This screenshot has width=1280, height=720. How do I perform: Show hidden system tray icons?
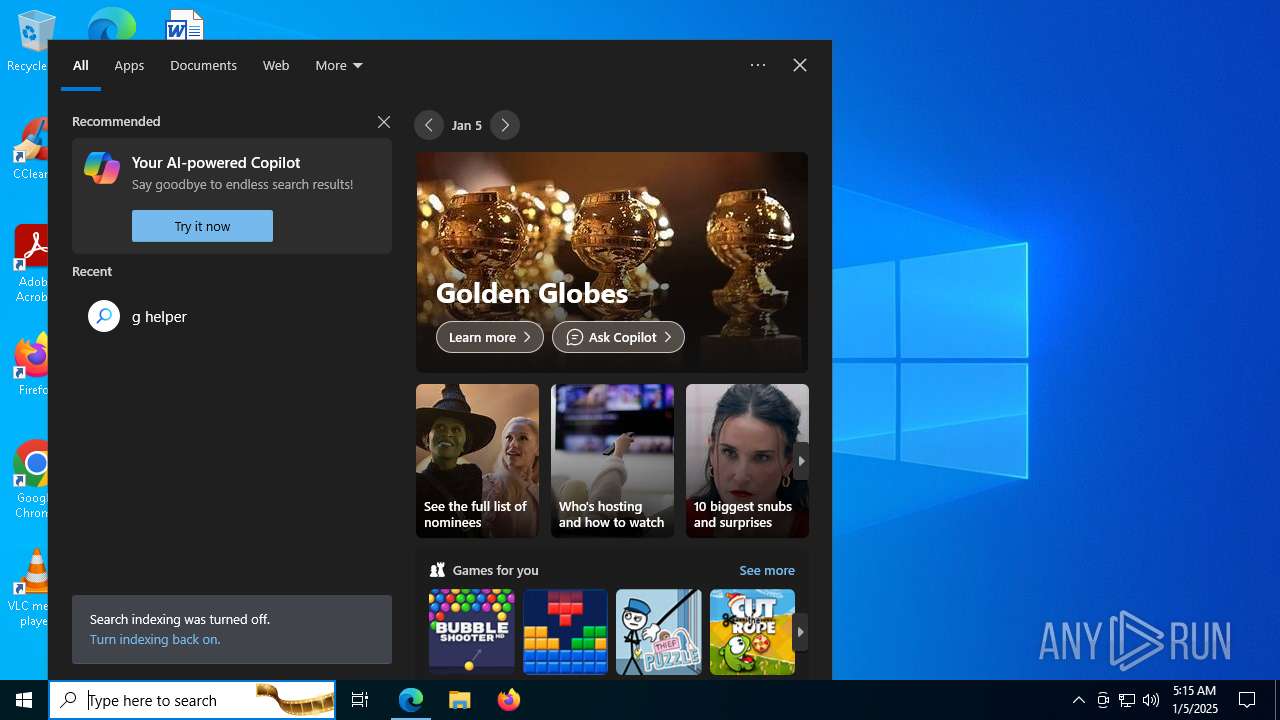[1079, 700]
